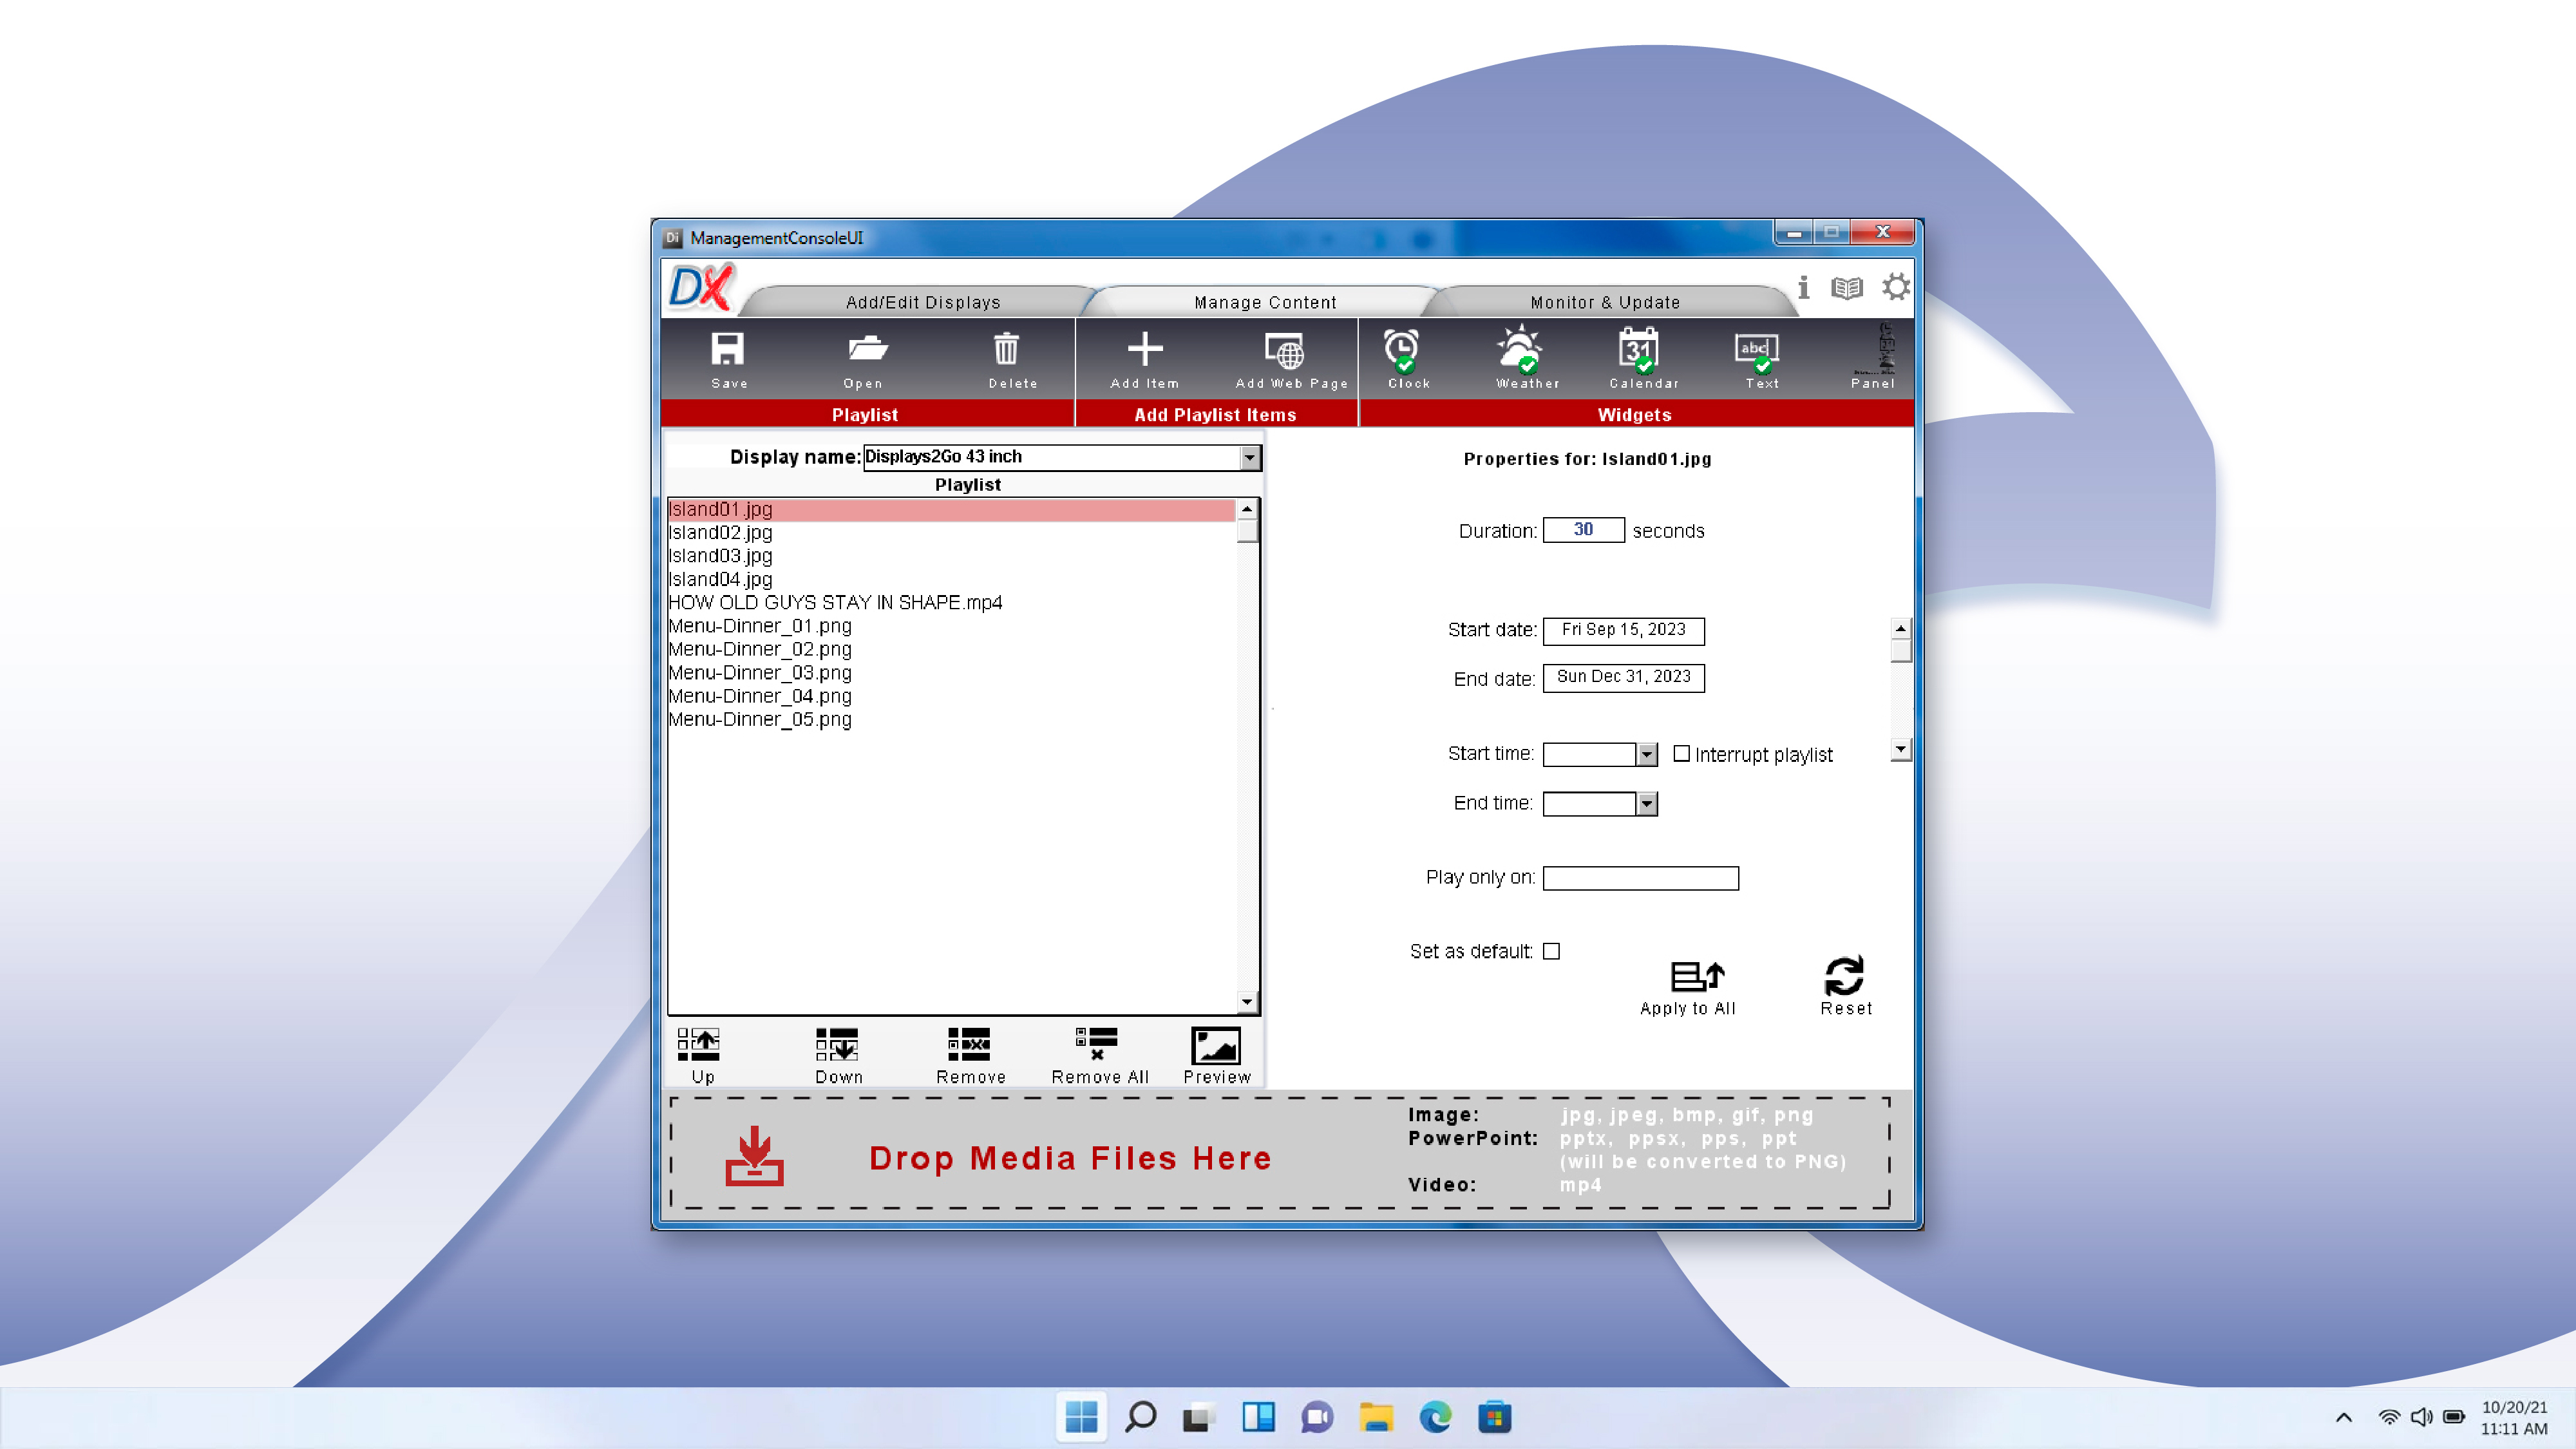Click Remove All playlist items icon
This screenshot has width=2576, height=1449.
[1096, 1045]
